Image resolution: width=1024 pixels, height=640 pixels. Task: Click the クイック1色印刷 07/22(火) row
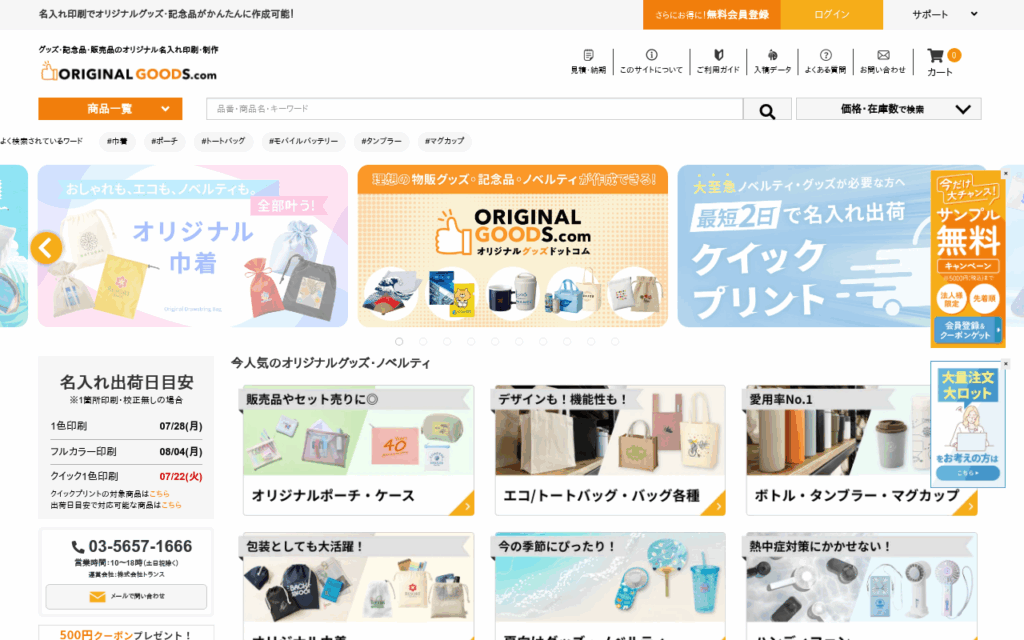tap(126, 476)
